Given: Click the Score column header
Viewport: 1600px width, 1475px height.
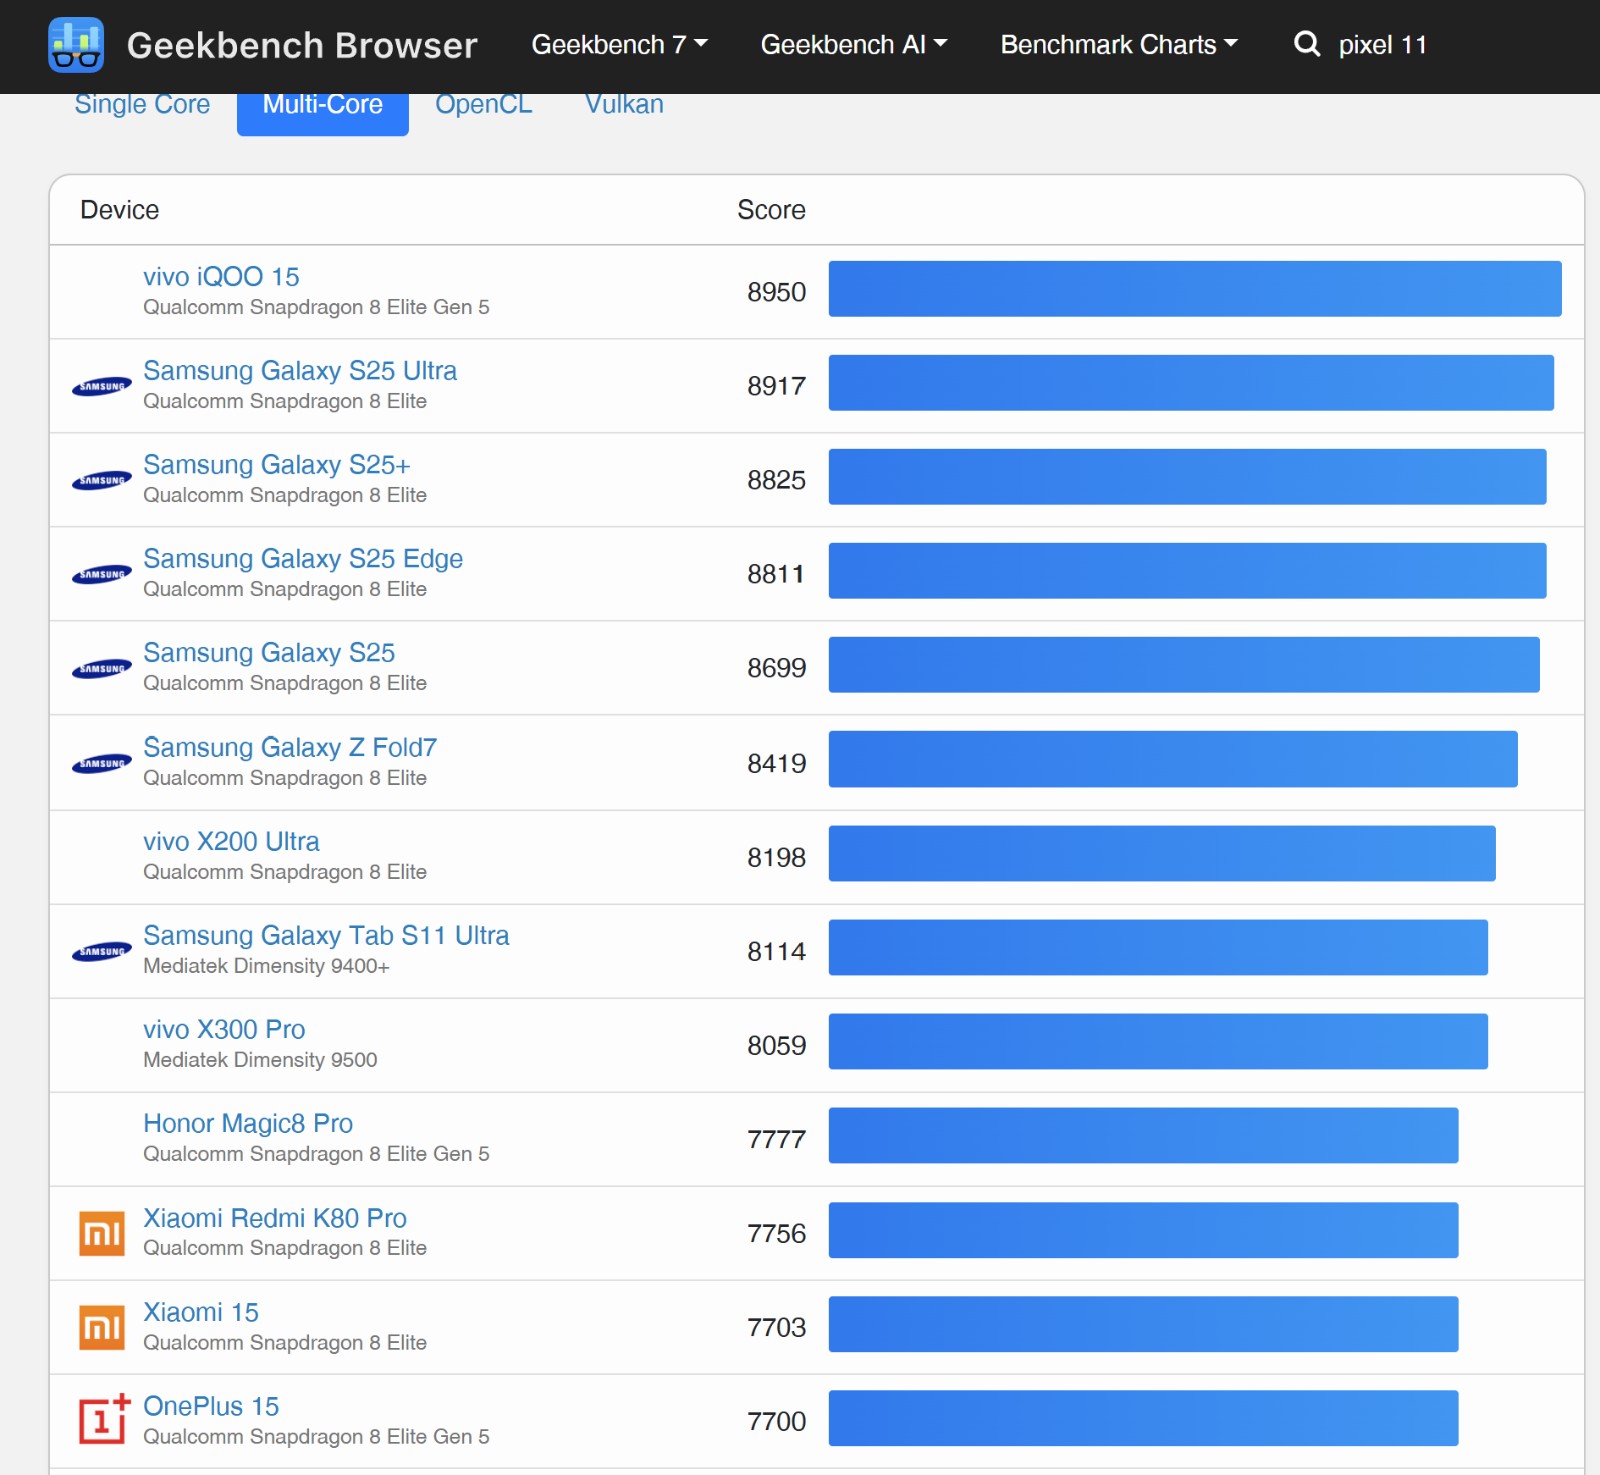Looking at the screenshot, I should tap(771, 210).
